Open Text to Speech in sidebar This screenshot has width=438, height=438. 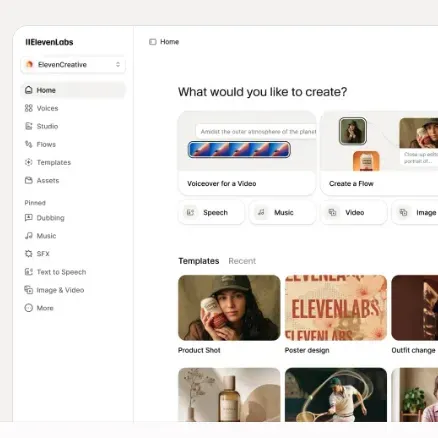tap(73, 272)
